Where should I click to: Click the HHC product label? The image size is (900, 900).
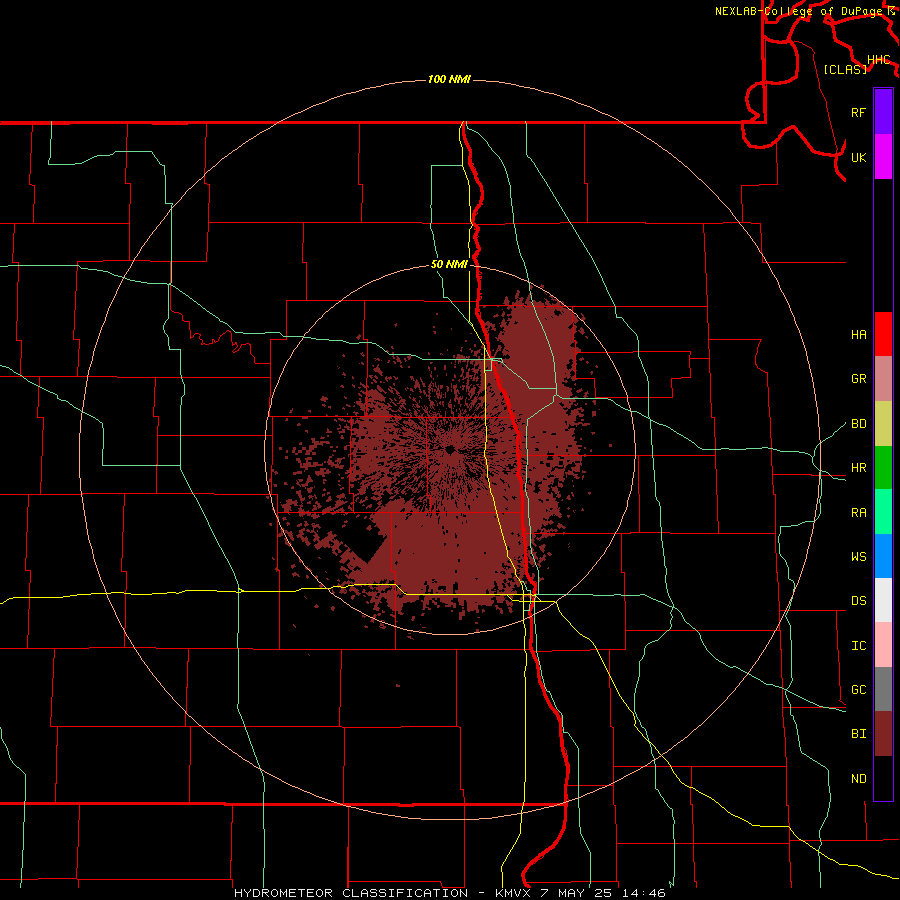pos(878,60)
